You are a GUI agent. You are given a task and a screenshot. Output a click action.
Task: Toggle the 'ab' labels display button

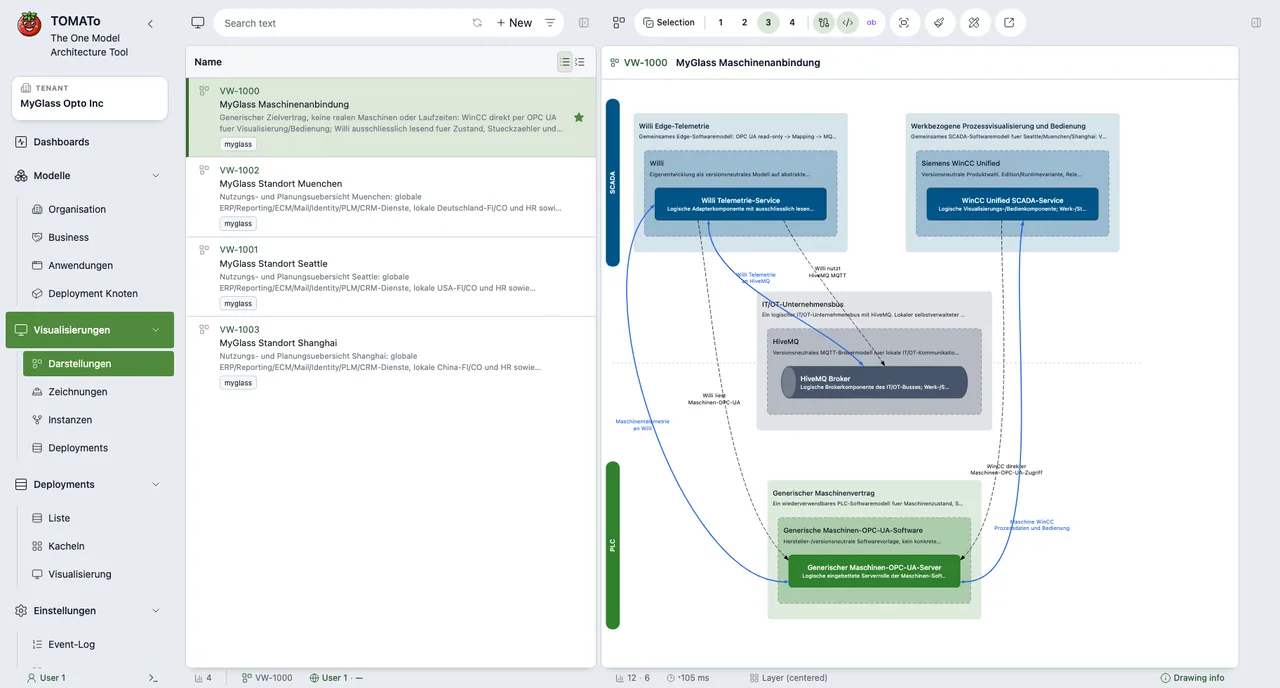coord(872,23)
